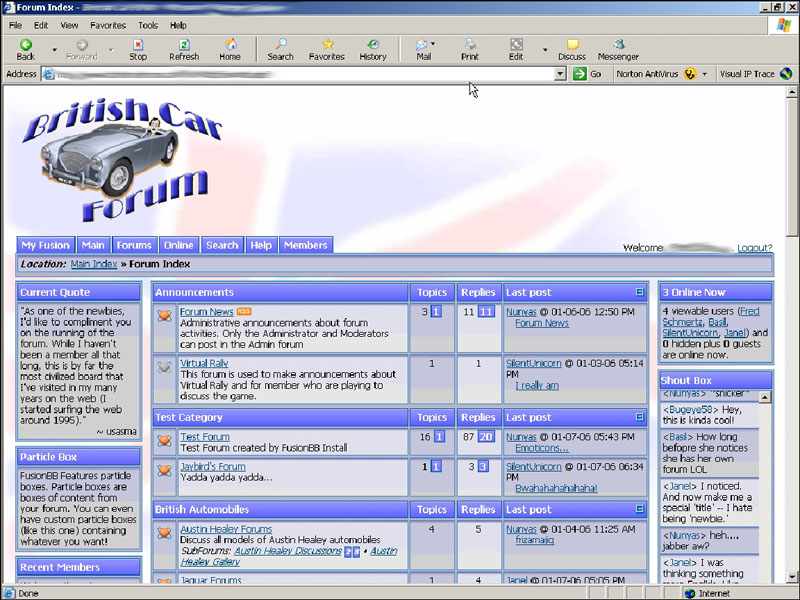This screenshot has height=600, width=800.
Task: Collapse the Test Category section
Action: (640, 417)
